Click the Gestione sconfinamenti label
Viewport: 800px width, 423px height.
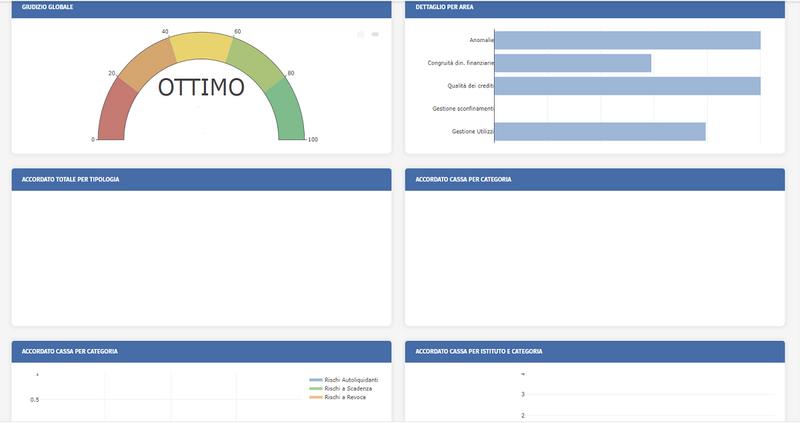point(463,109)
